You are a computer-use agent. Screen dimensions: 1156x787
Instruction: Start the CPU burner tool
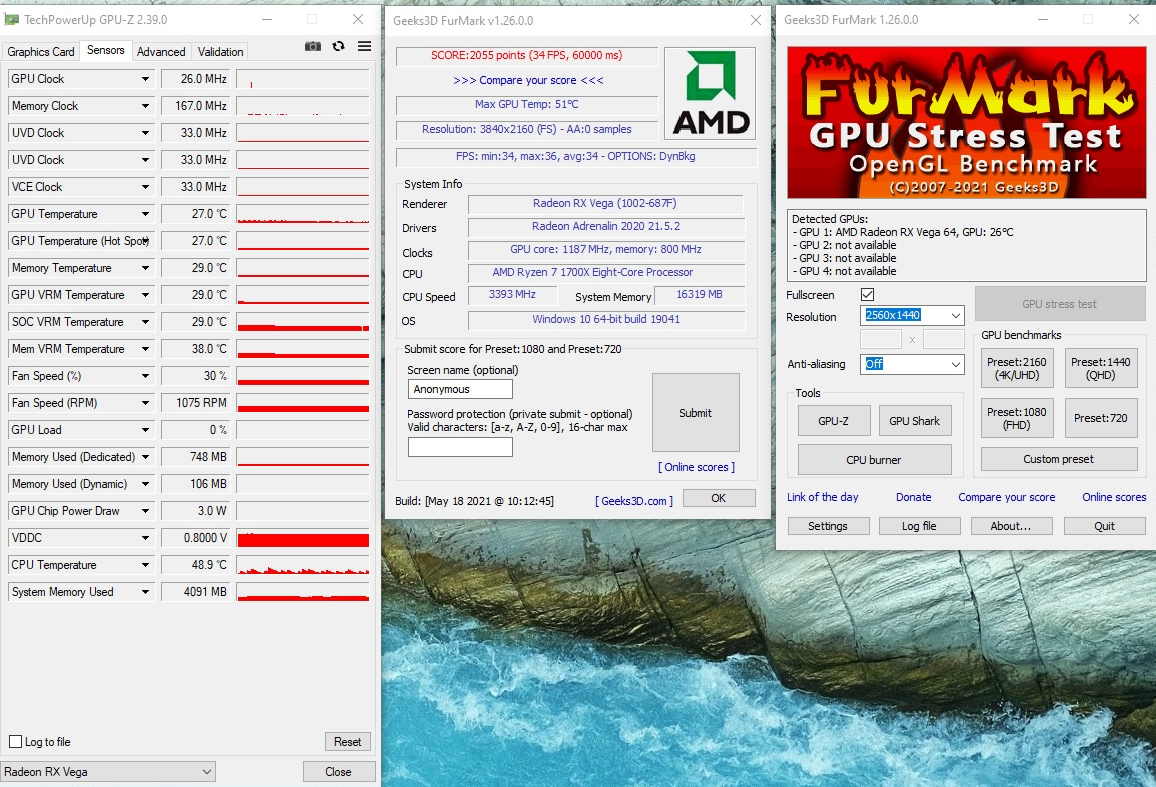[x=874, y=460]
